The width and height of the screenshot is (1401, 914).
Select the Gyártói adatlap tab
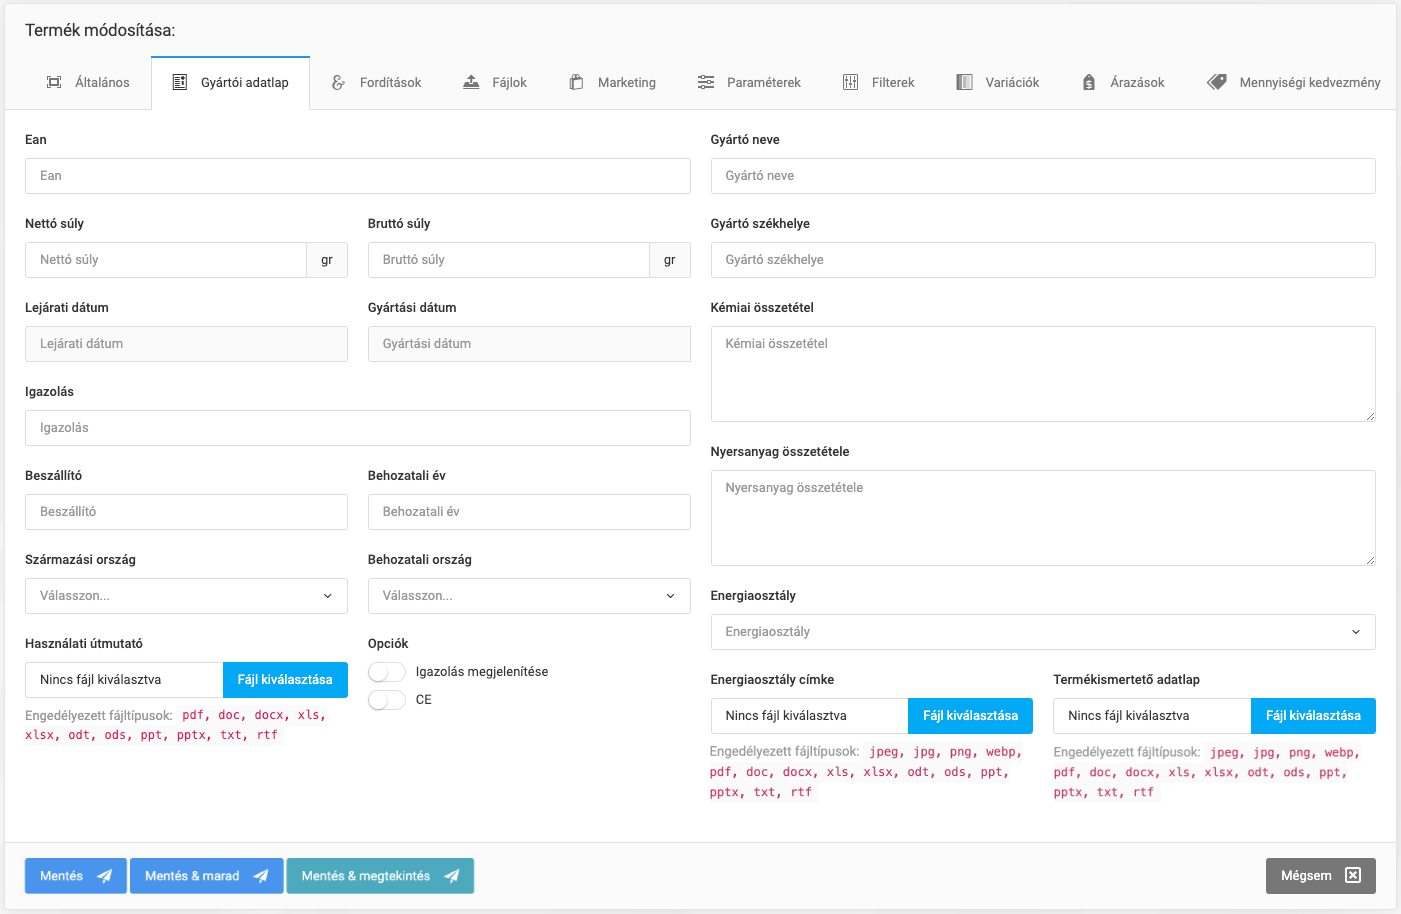click(x=231, y=82)
